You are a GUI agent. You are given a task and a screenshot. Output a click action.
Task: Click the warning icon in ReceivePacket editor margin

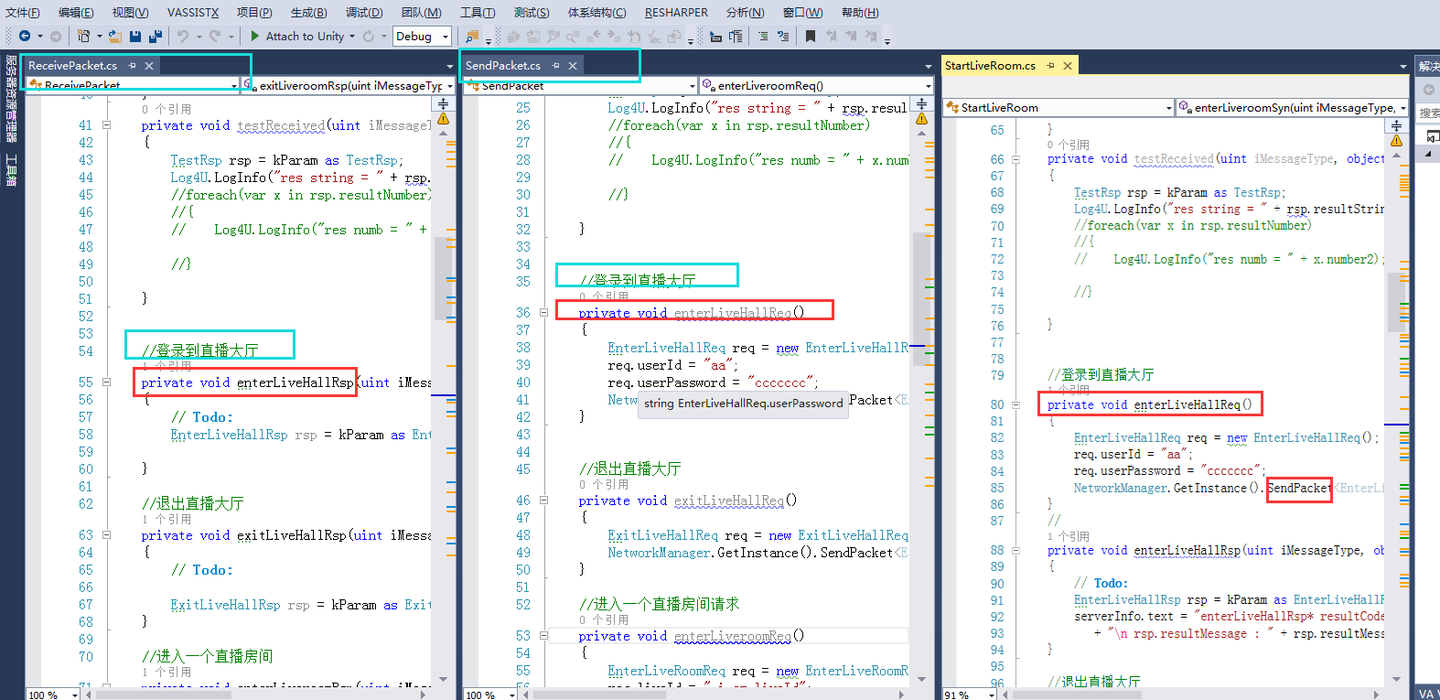(442, 119)
